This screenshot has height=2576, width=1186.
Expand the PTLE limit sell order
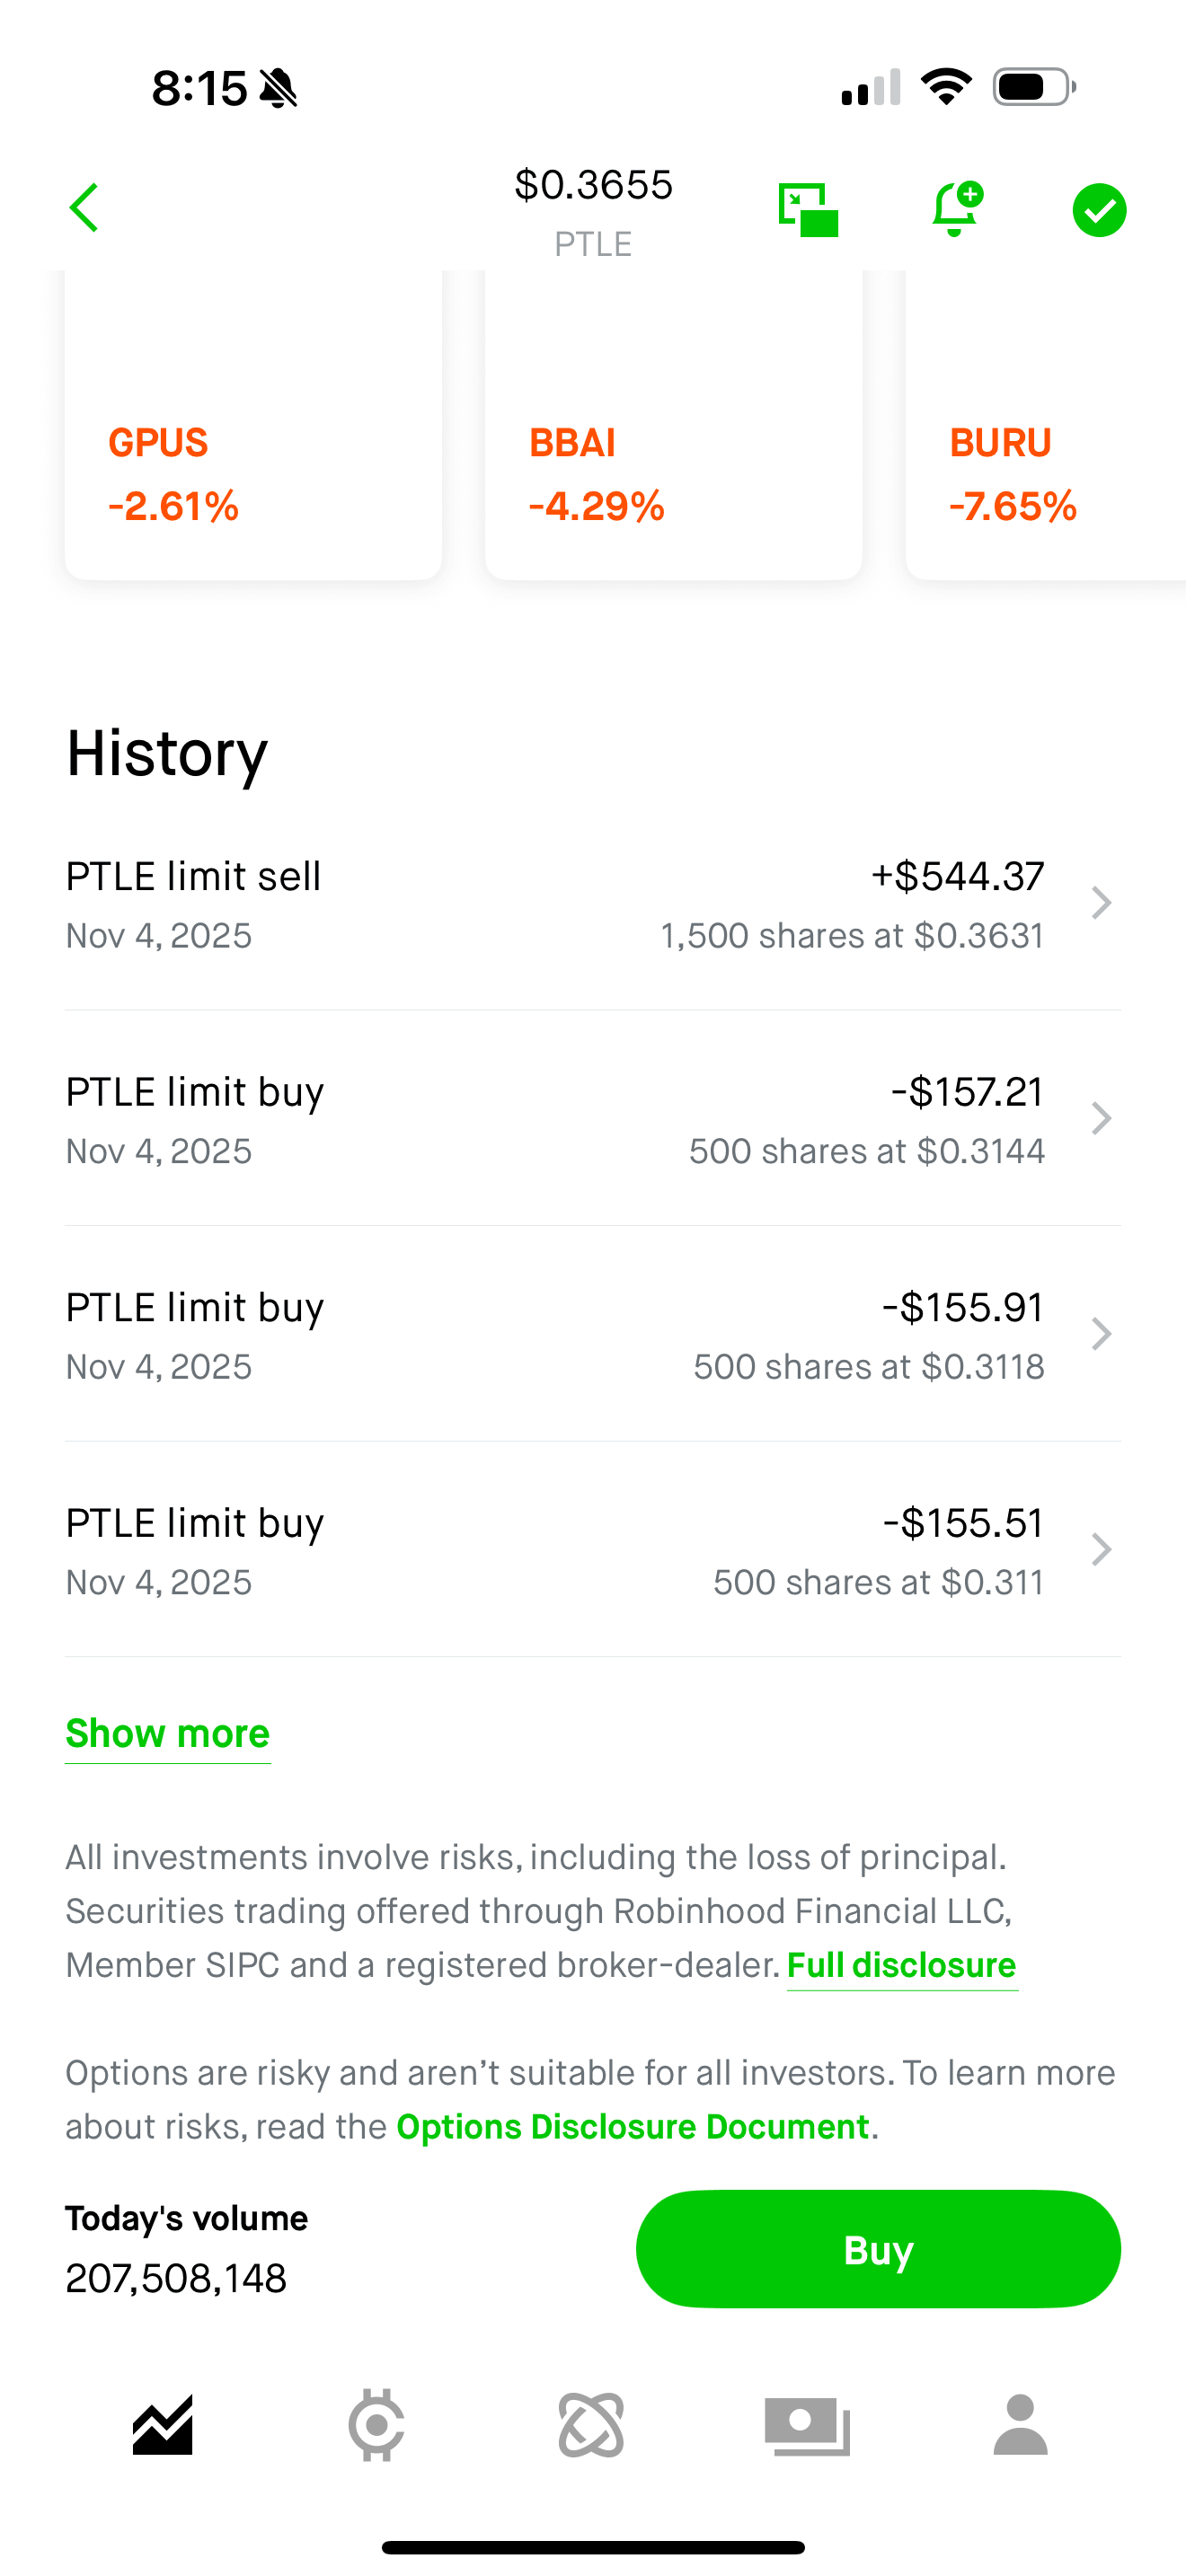point(1101,903)
